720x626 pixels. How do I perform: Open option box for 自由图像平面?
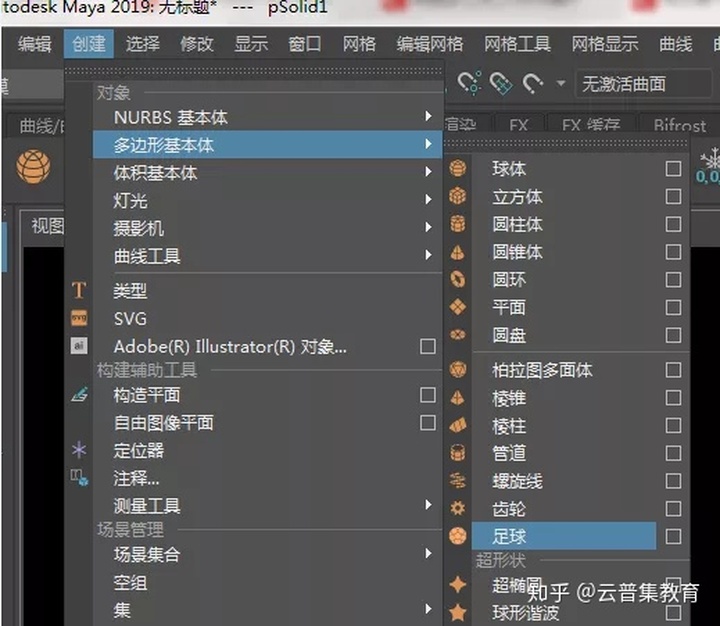click(x=428, y=423)
